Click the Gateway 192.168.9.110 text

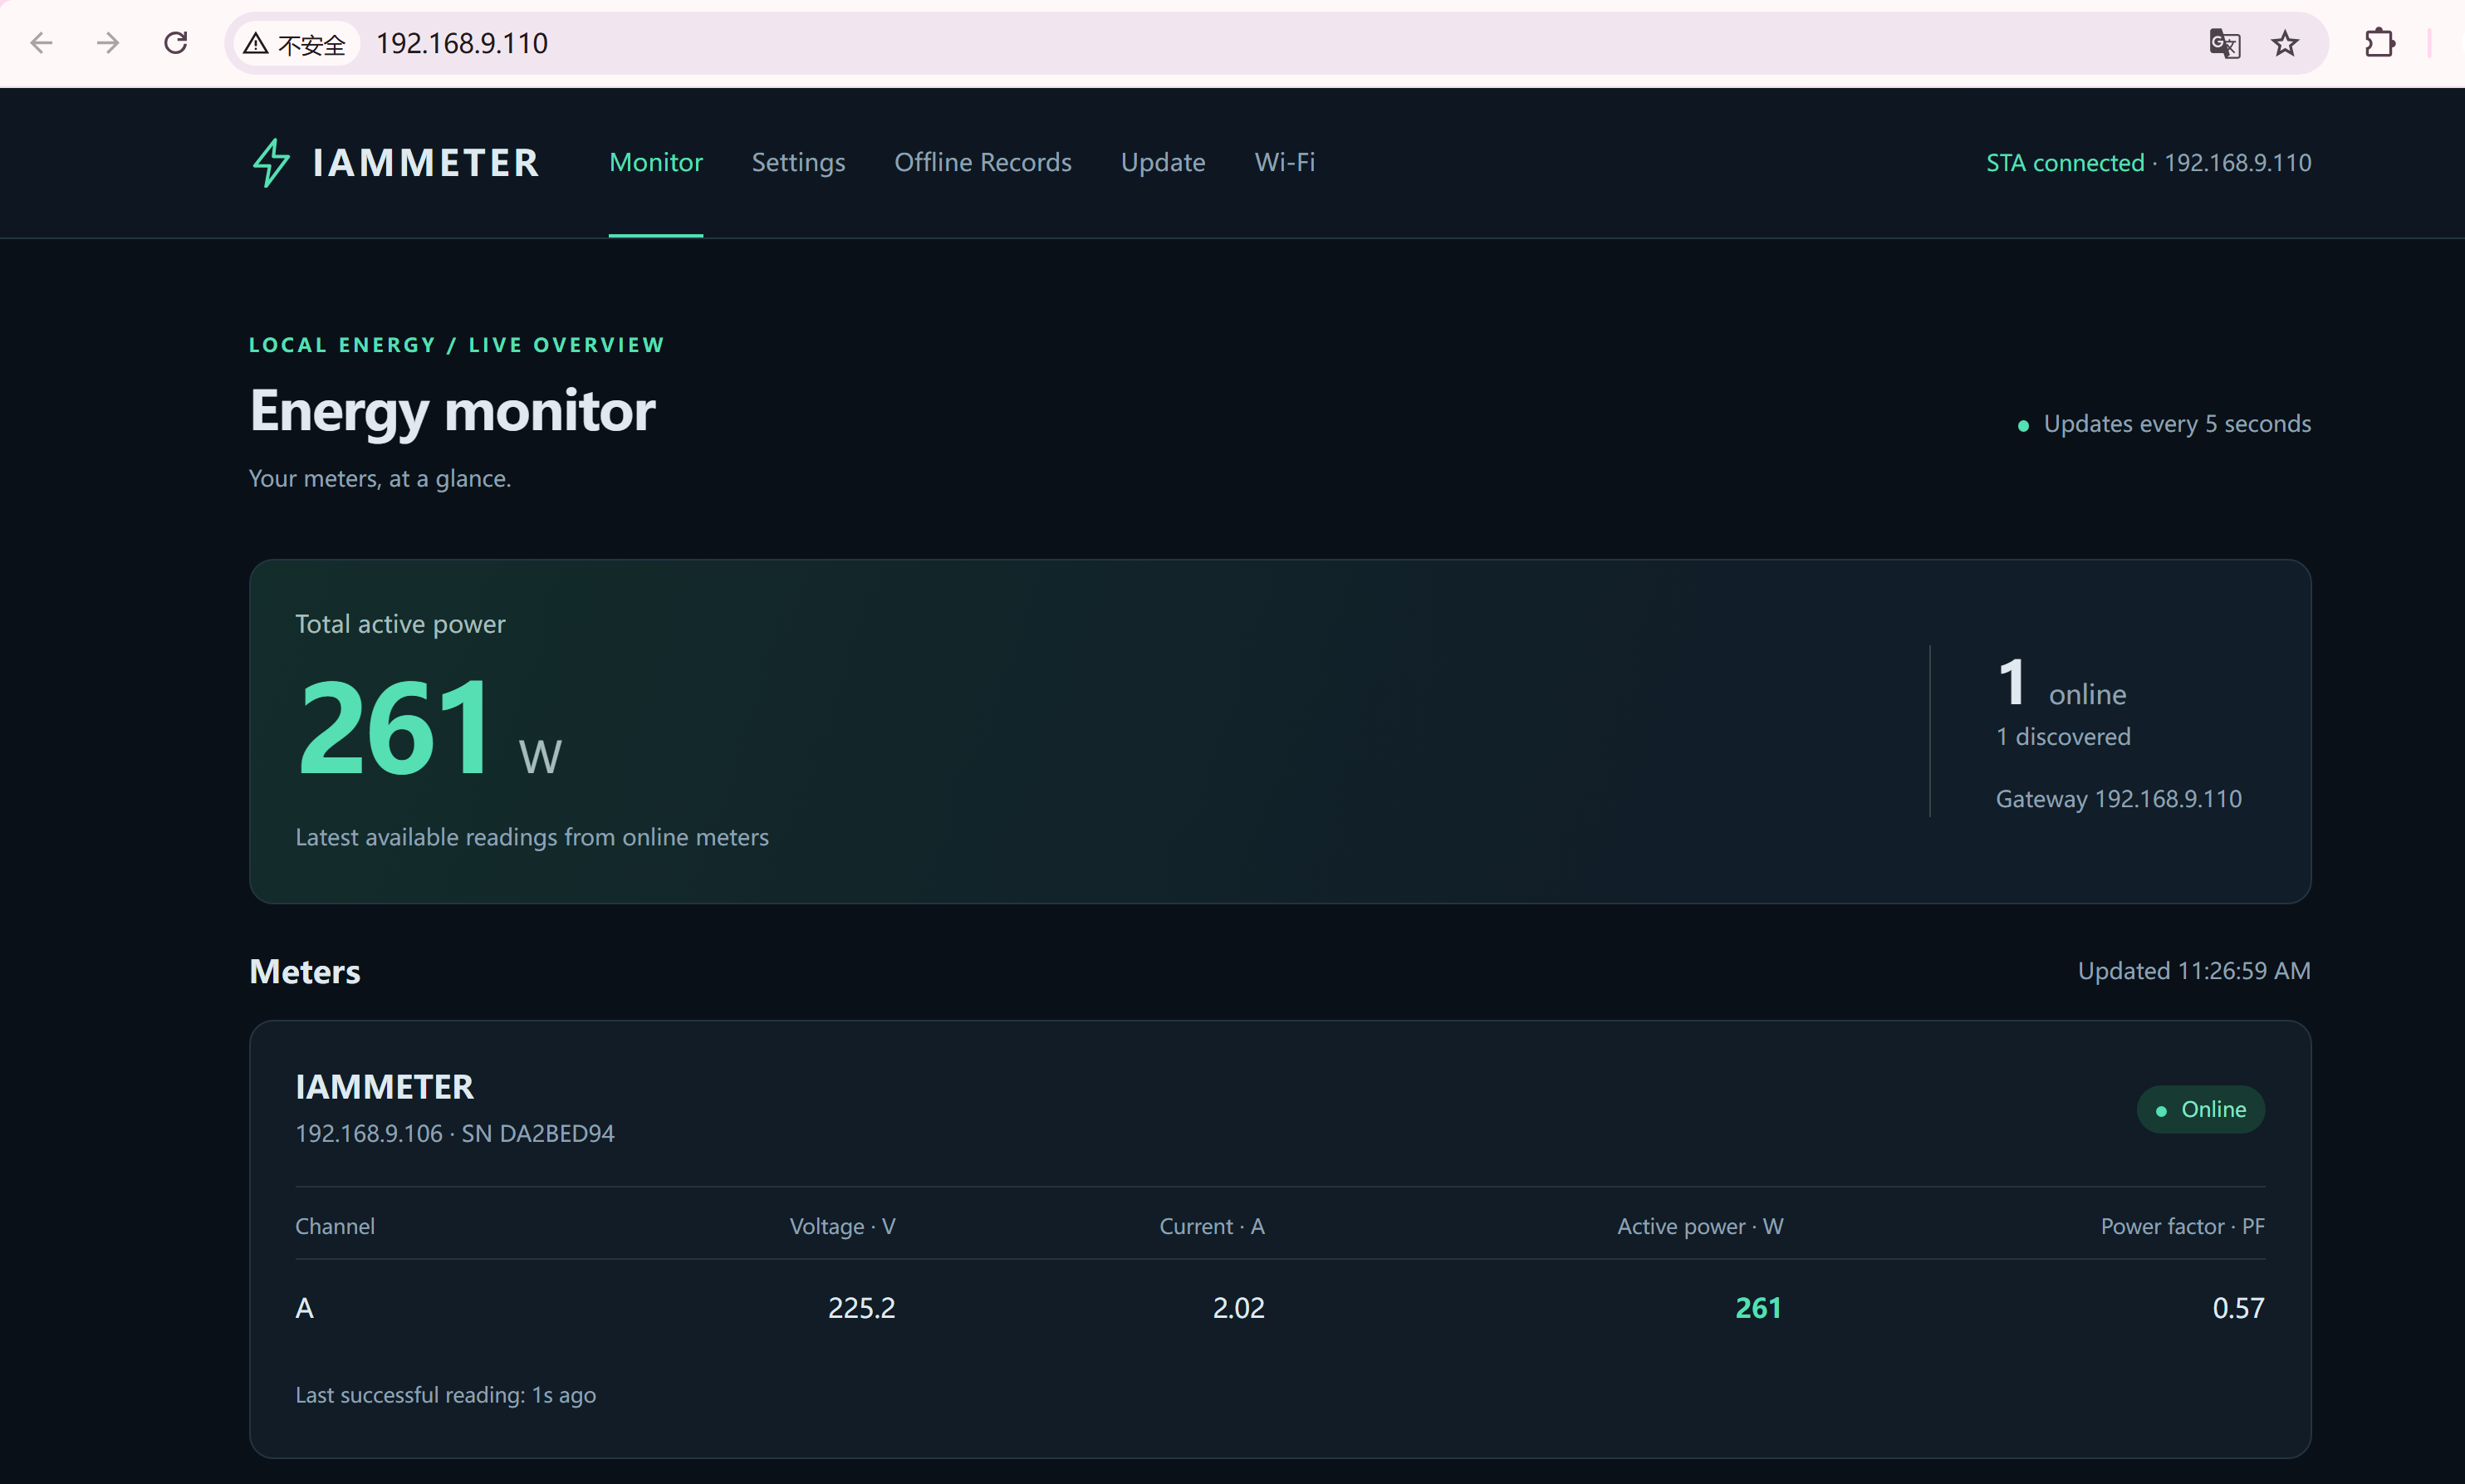(x=2118, y=799)
